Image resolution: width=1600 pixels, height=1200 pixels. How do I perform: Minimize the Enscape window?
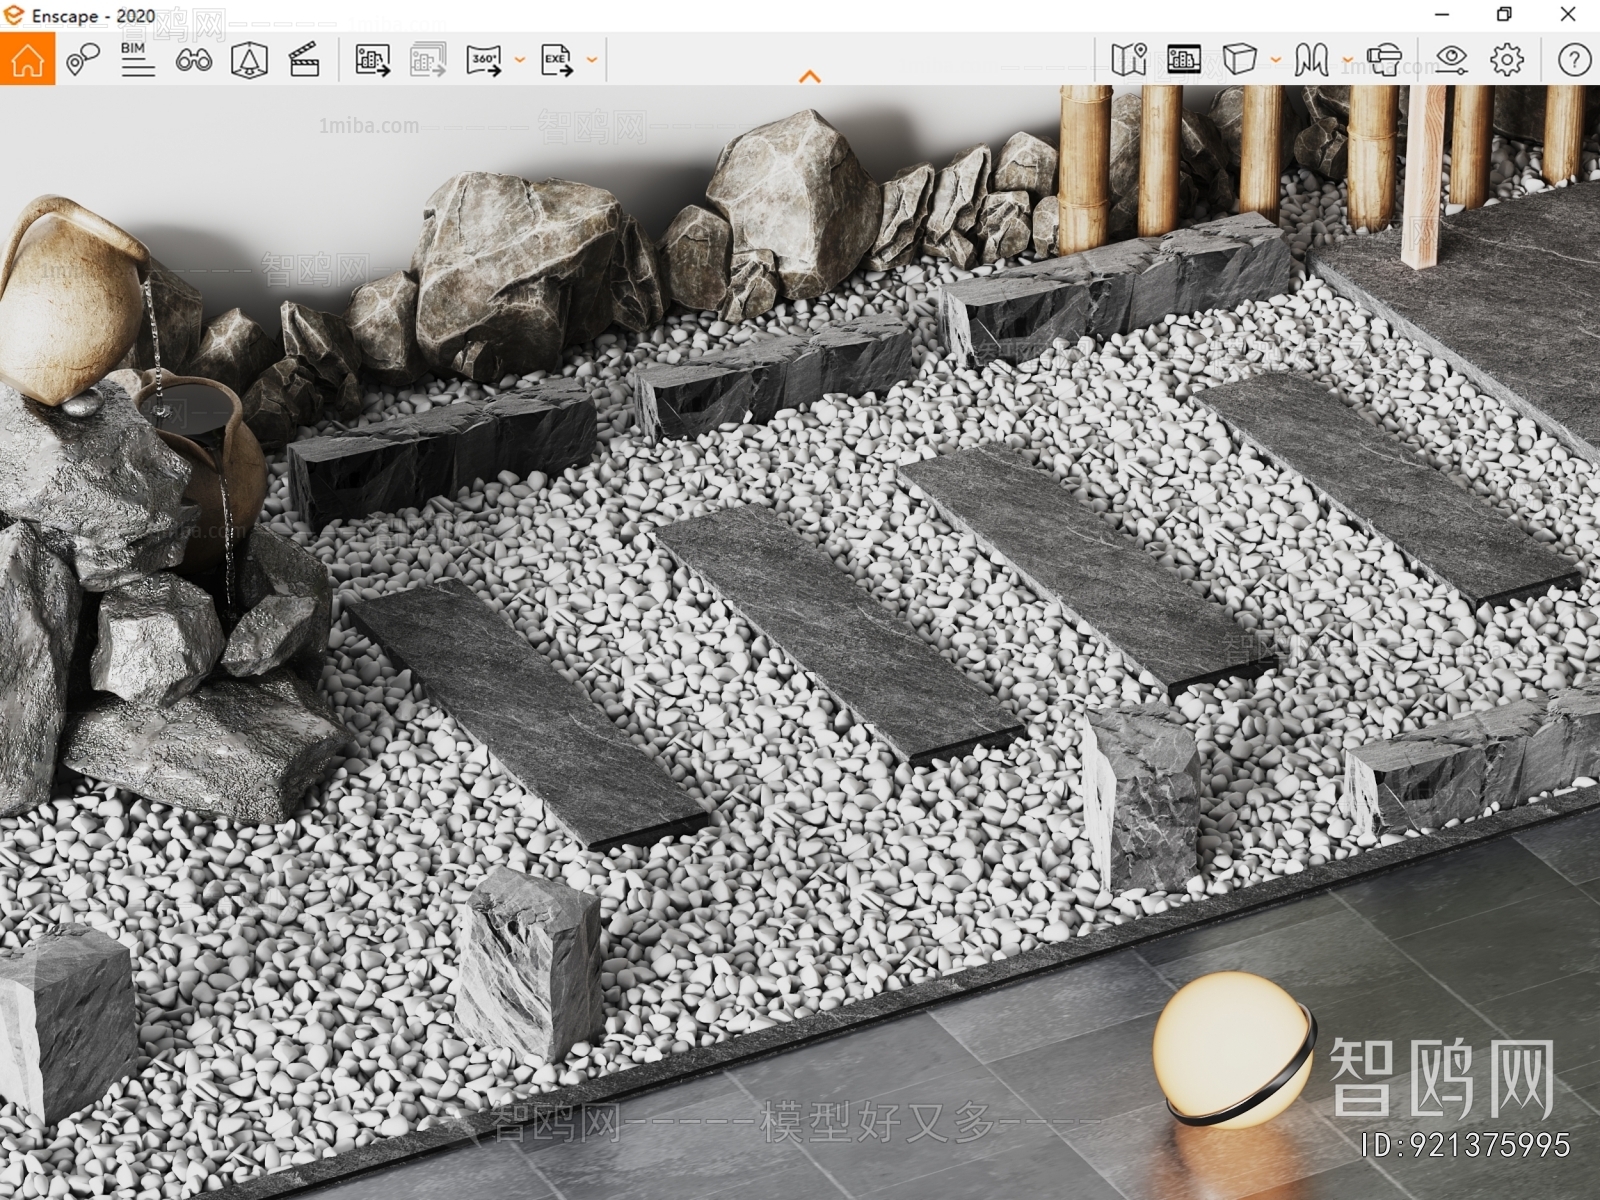click(1442, 15)
